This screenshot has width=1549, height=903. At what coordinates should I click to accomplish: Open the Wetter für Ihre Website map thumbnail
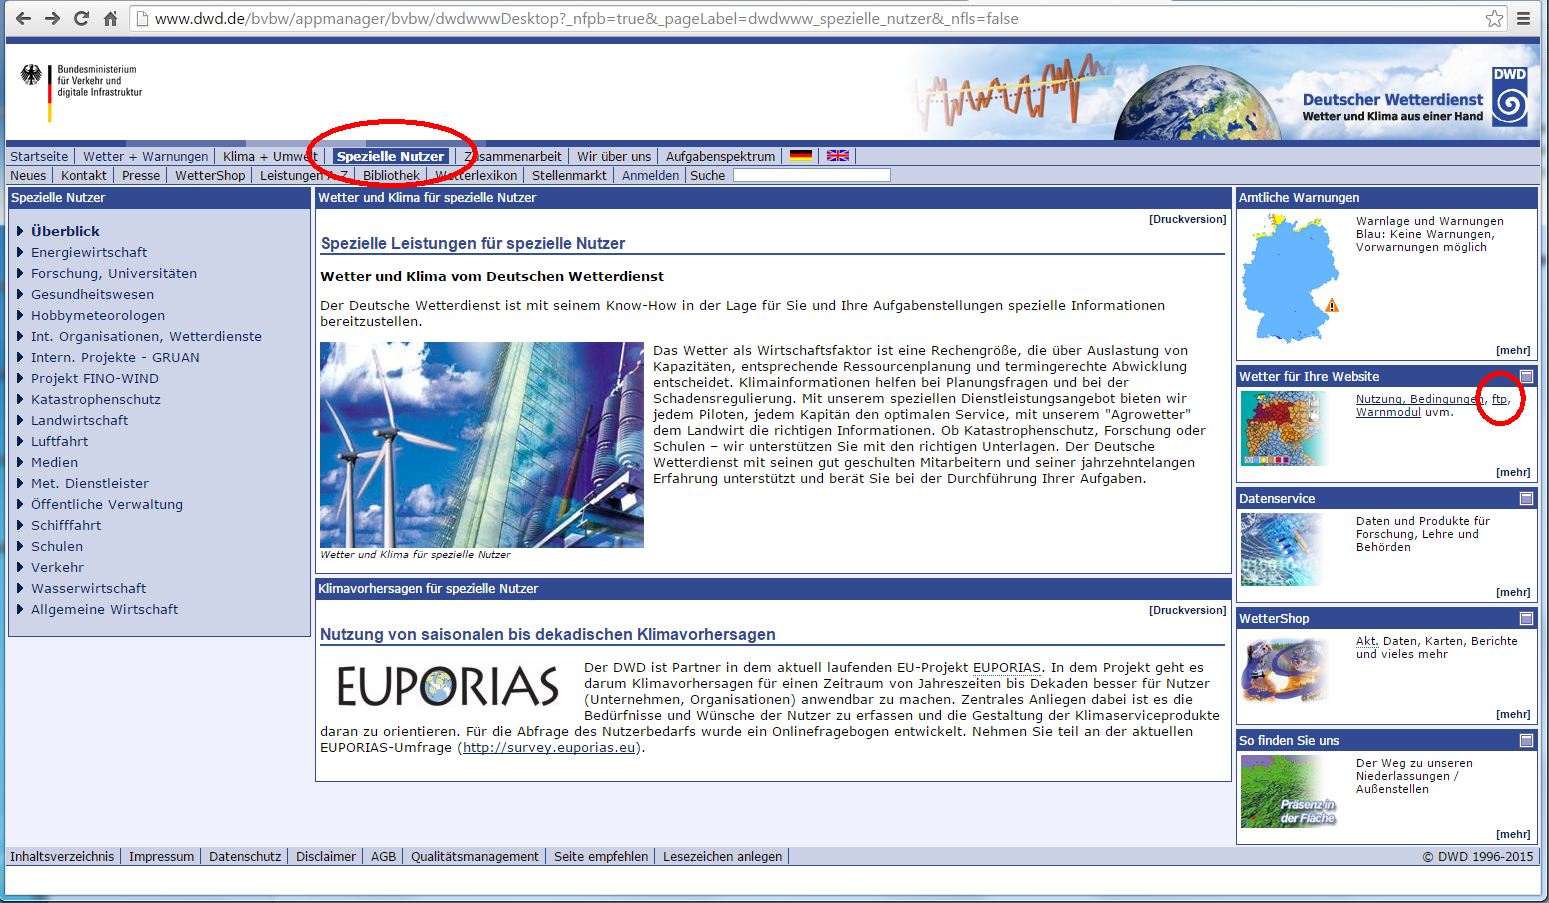click(1284, 428)
